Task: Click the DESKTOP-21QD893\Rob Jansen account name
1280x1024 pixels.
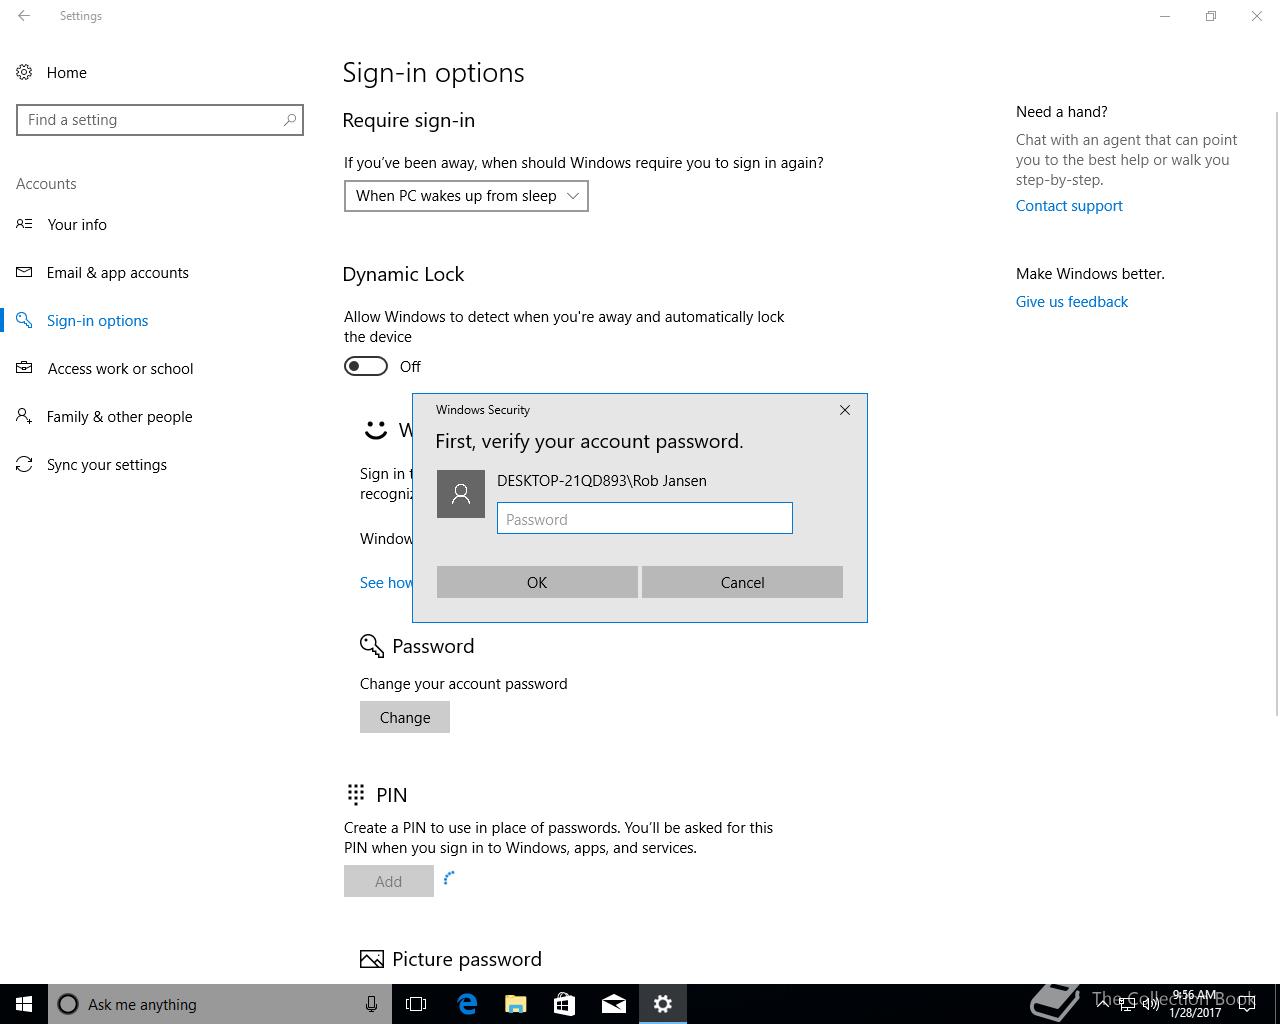Action: [602, 481]
